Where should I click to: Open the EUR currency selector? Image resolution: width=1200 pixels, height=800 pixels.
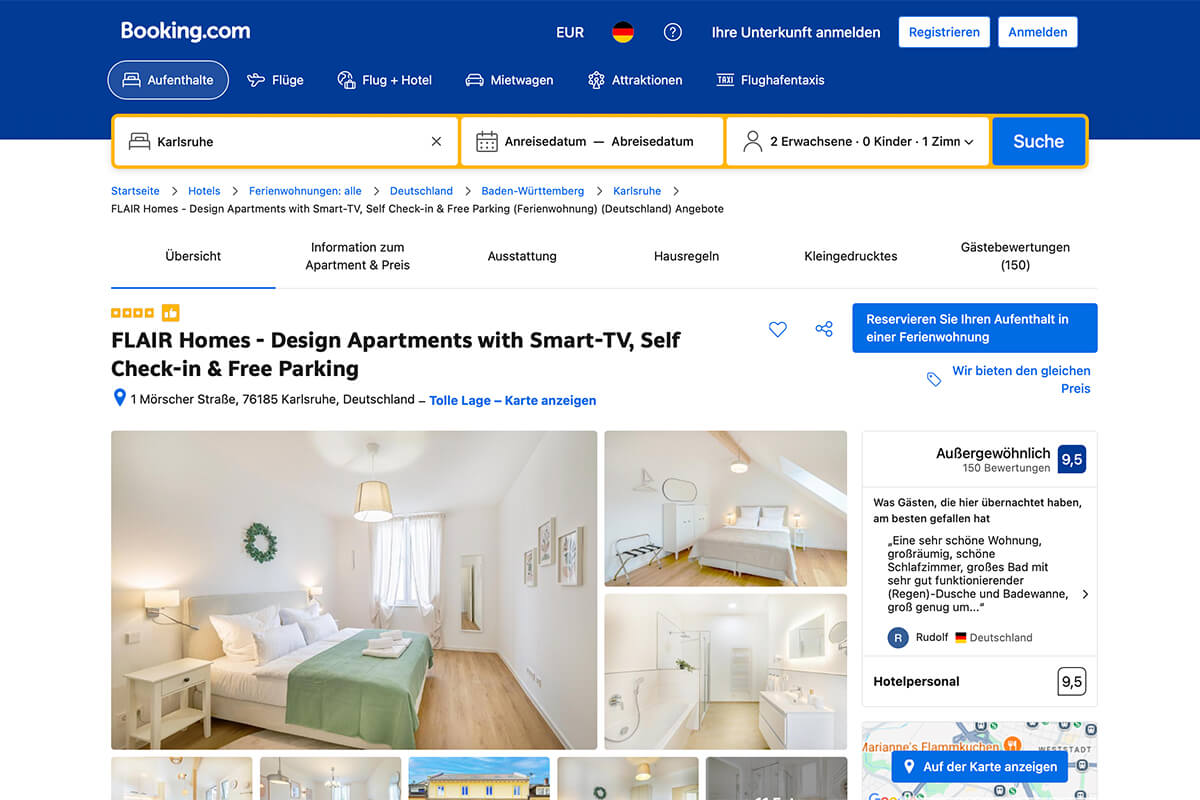(x=570, y=32)
